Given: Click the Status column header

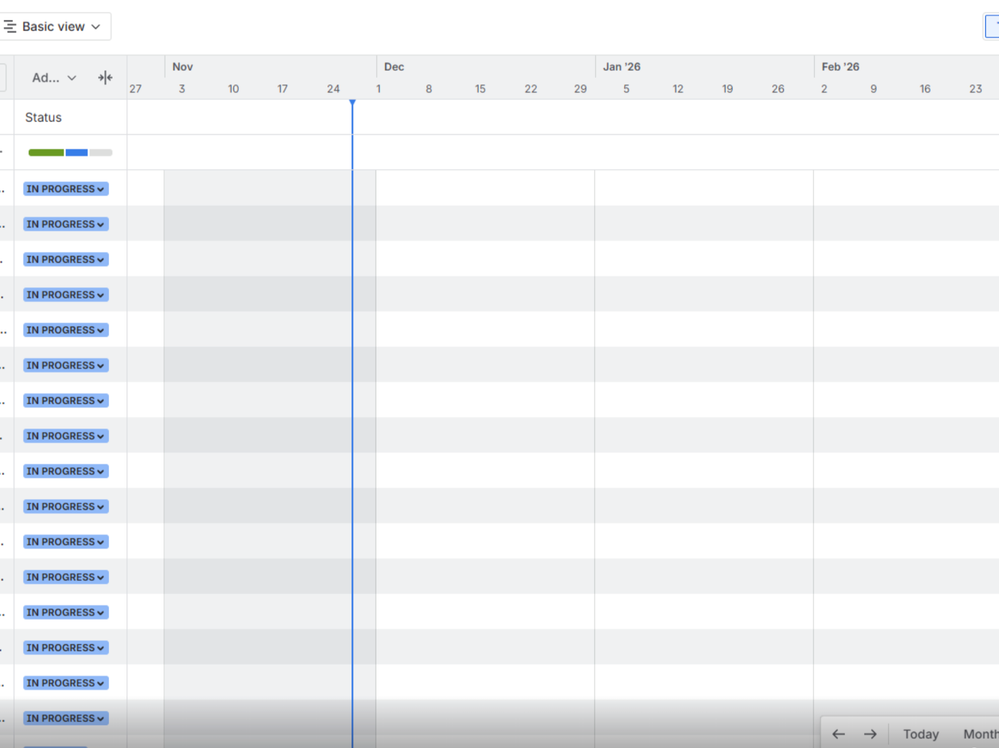Looking at the screenshot, I should click(x=43, y=117).
